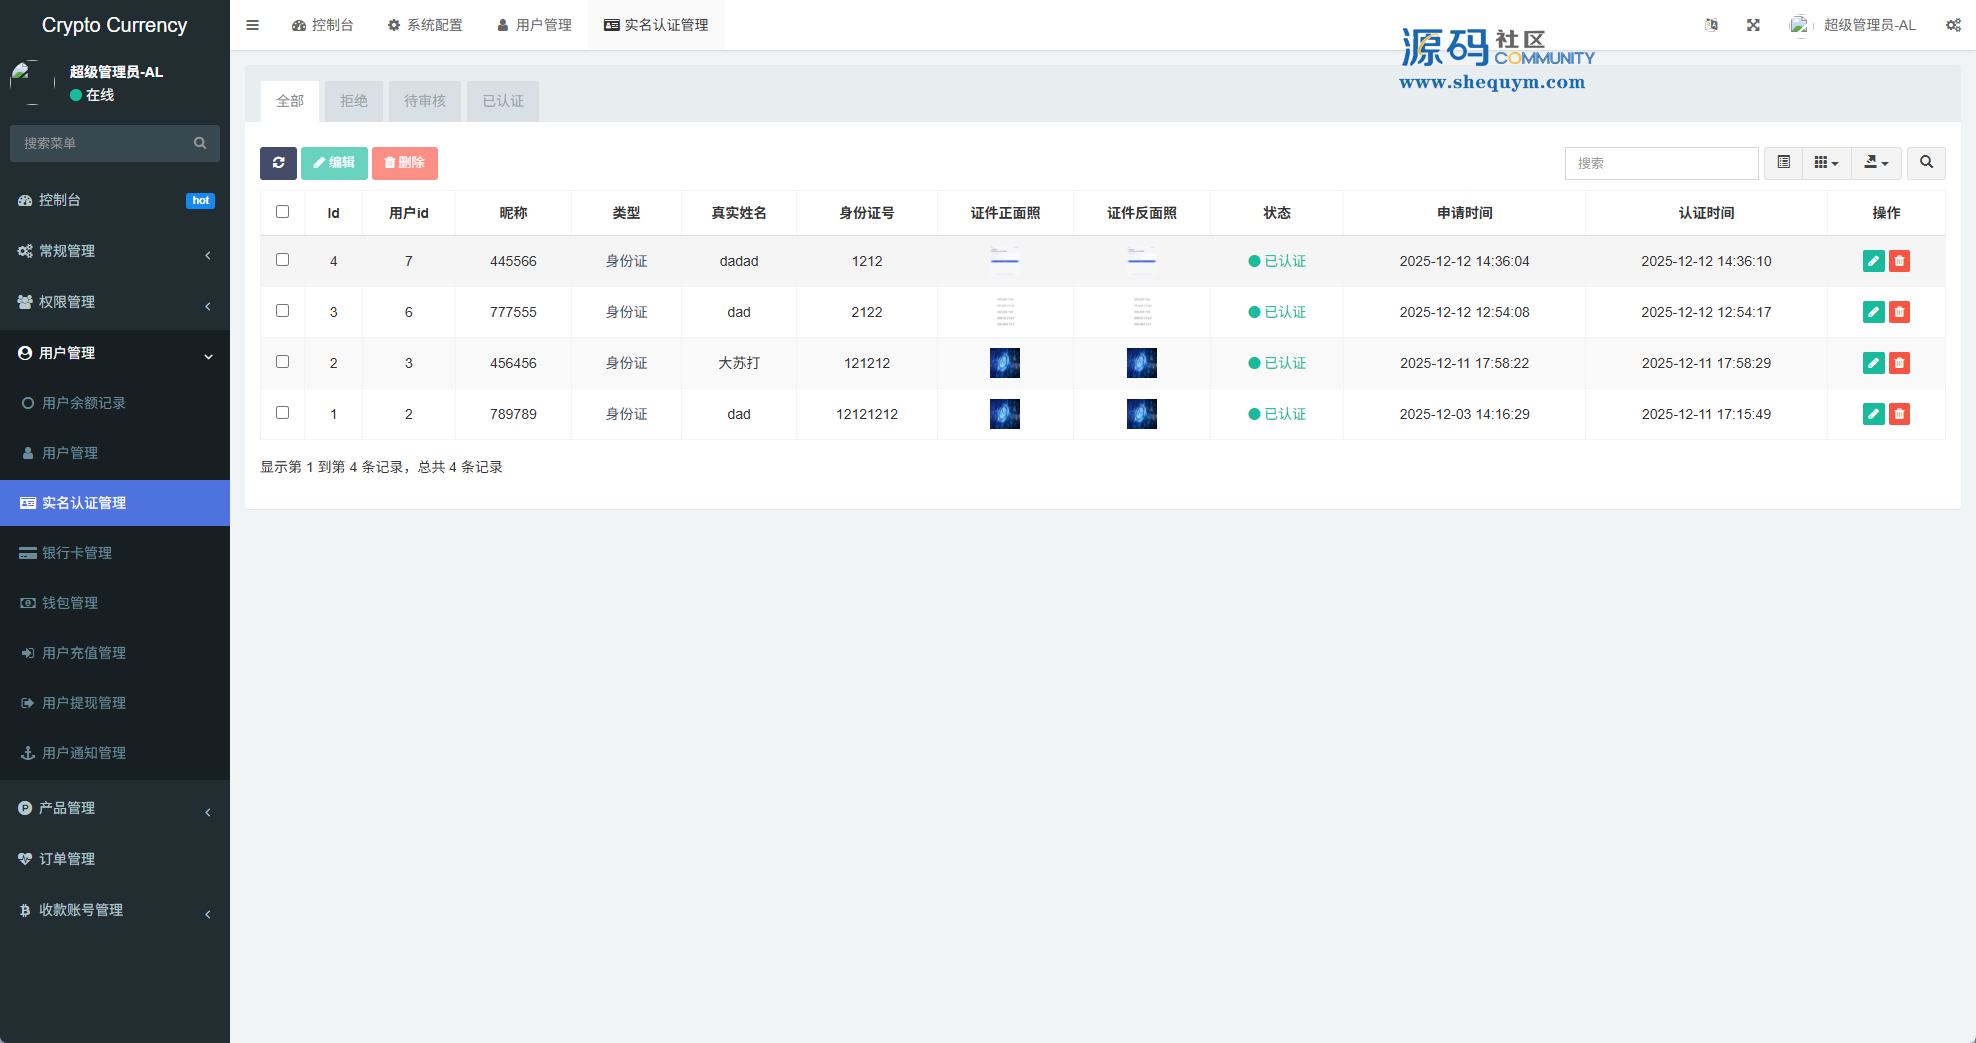Switch to the 已认证 filter tab
Image resolution: width=1976 pixels, height=1043 pixels.
(x=503, y=101)
